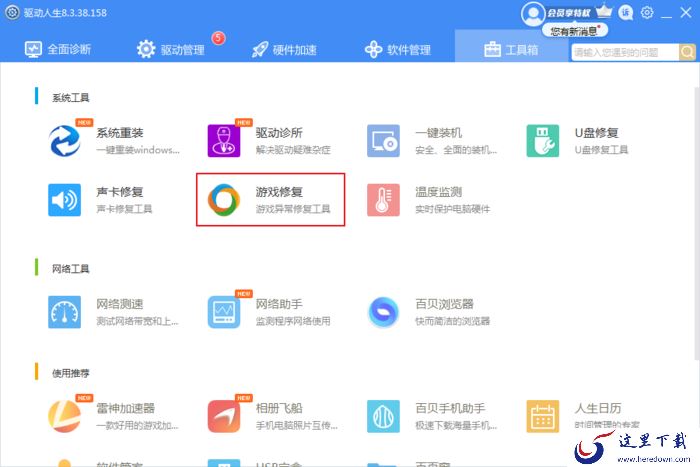This screenshot has width=700, height=467.
Task: Click the 系统重装 title text
Action: tap(120, 133)
